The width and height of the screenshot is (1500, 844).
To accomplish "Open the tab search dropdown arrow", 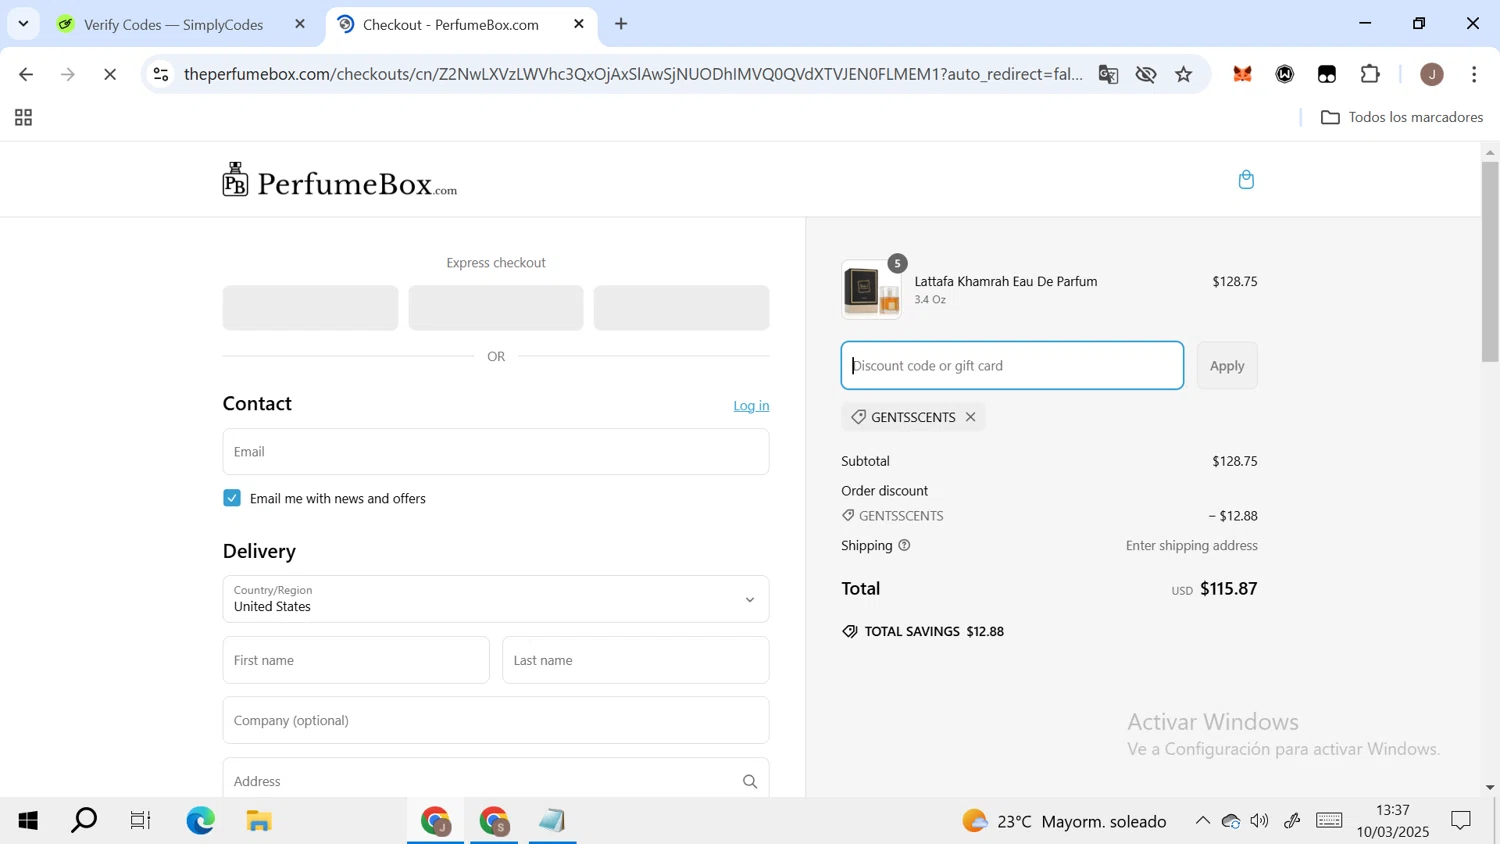I will 23,23.
